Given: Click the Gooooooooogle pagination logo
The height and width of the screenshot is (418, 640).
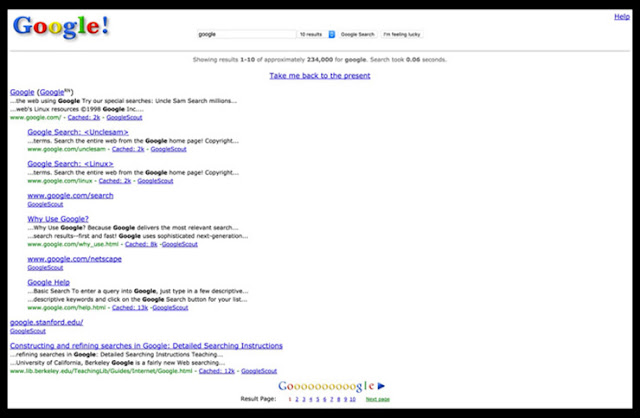Looking at the screenshot, I should [326, 386].
